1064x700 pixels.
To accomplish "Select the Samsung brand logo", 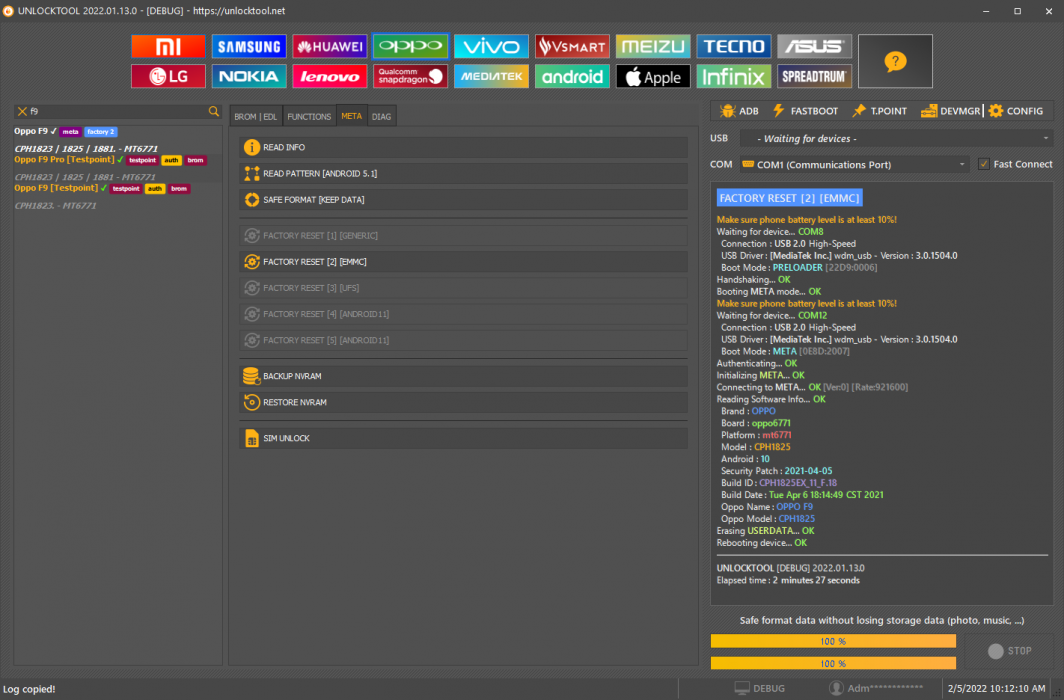I will [249, 47].
